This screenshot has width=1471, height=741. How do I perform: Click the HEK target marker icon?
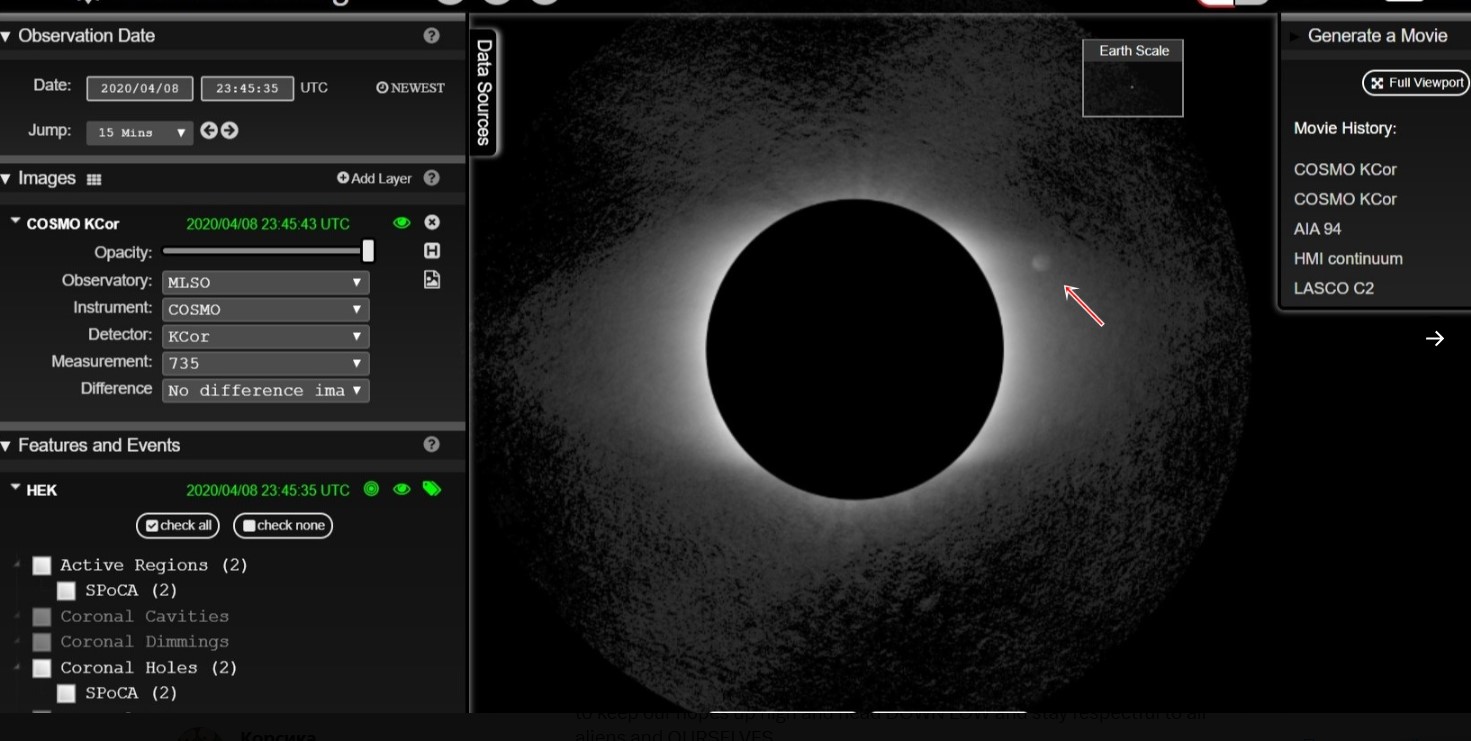(x=371, y=489)
